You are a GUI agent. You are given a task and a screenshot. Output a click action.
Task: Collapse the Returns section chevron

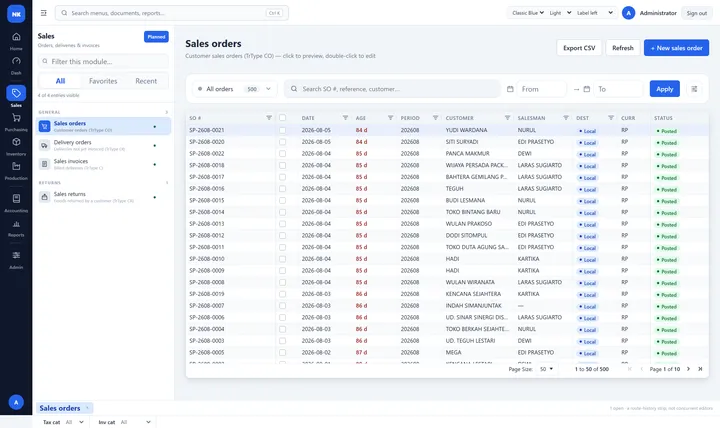coord(166,183)
